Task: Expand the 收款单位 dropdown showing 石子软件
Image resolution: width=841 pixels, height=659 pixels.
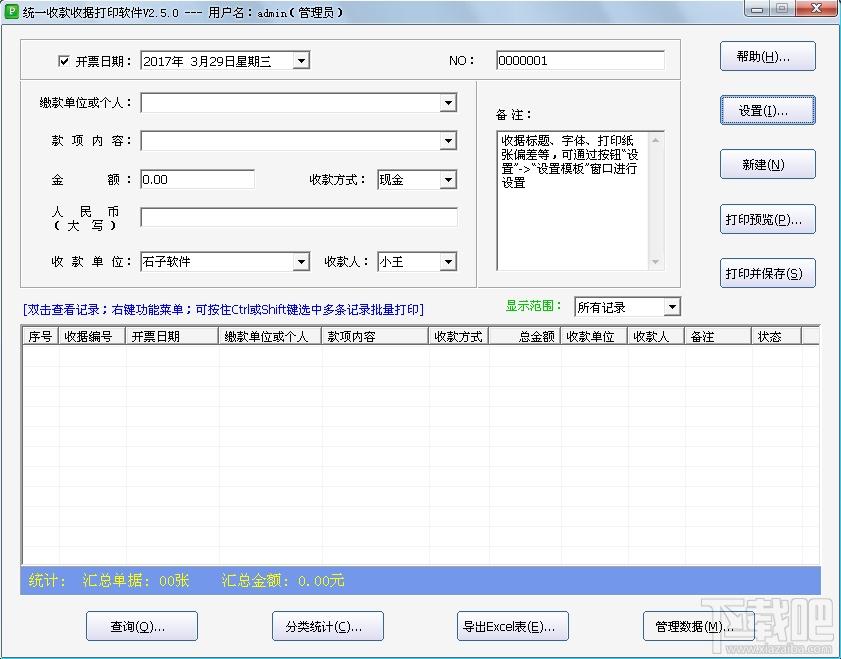Action: [301, 262]
